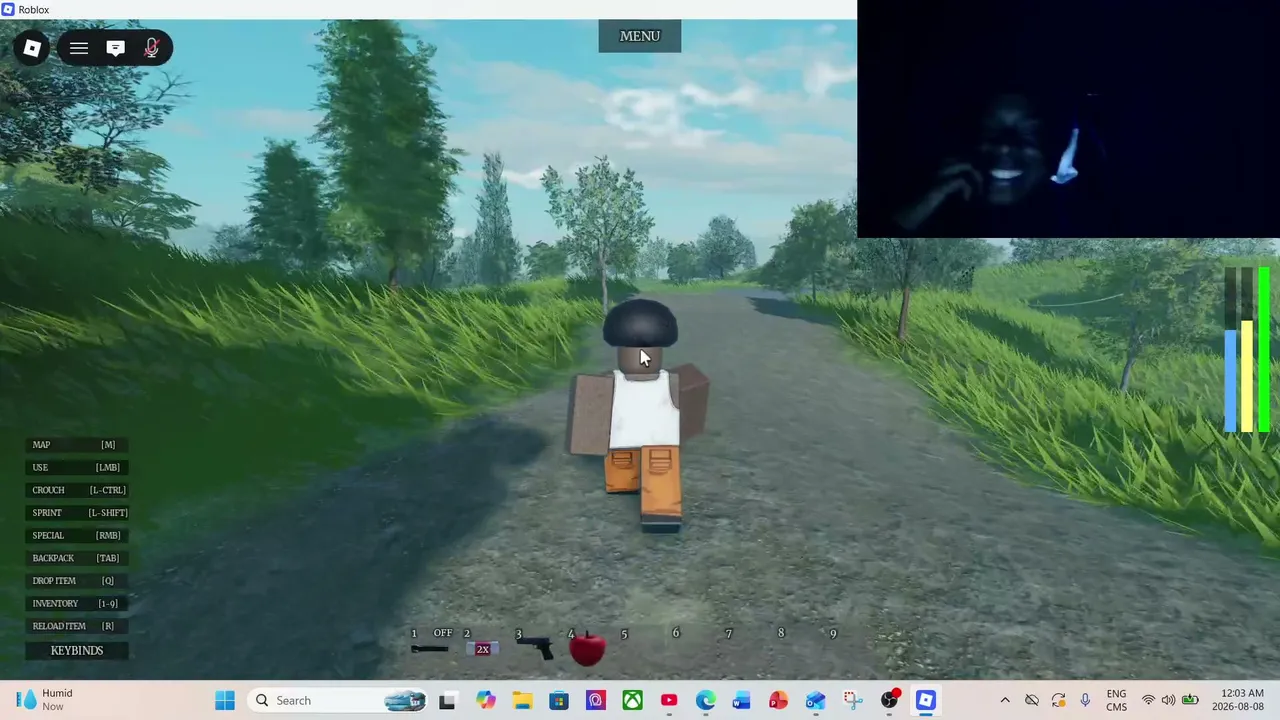Open YouTube from the taskbar
The image size is (1280, 720).
click(x=669, y=700)
